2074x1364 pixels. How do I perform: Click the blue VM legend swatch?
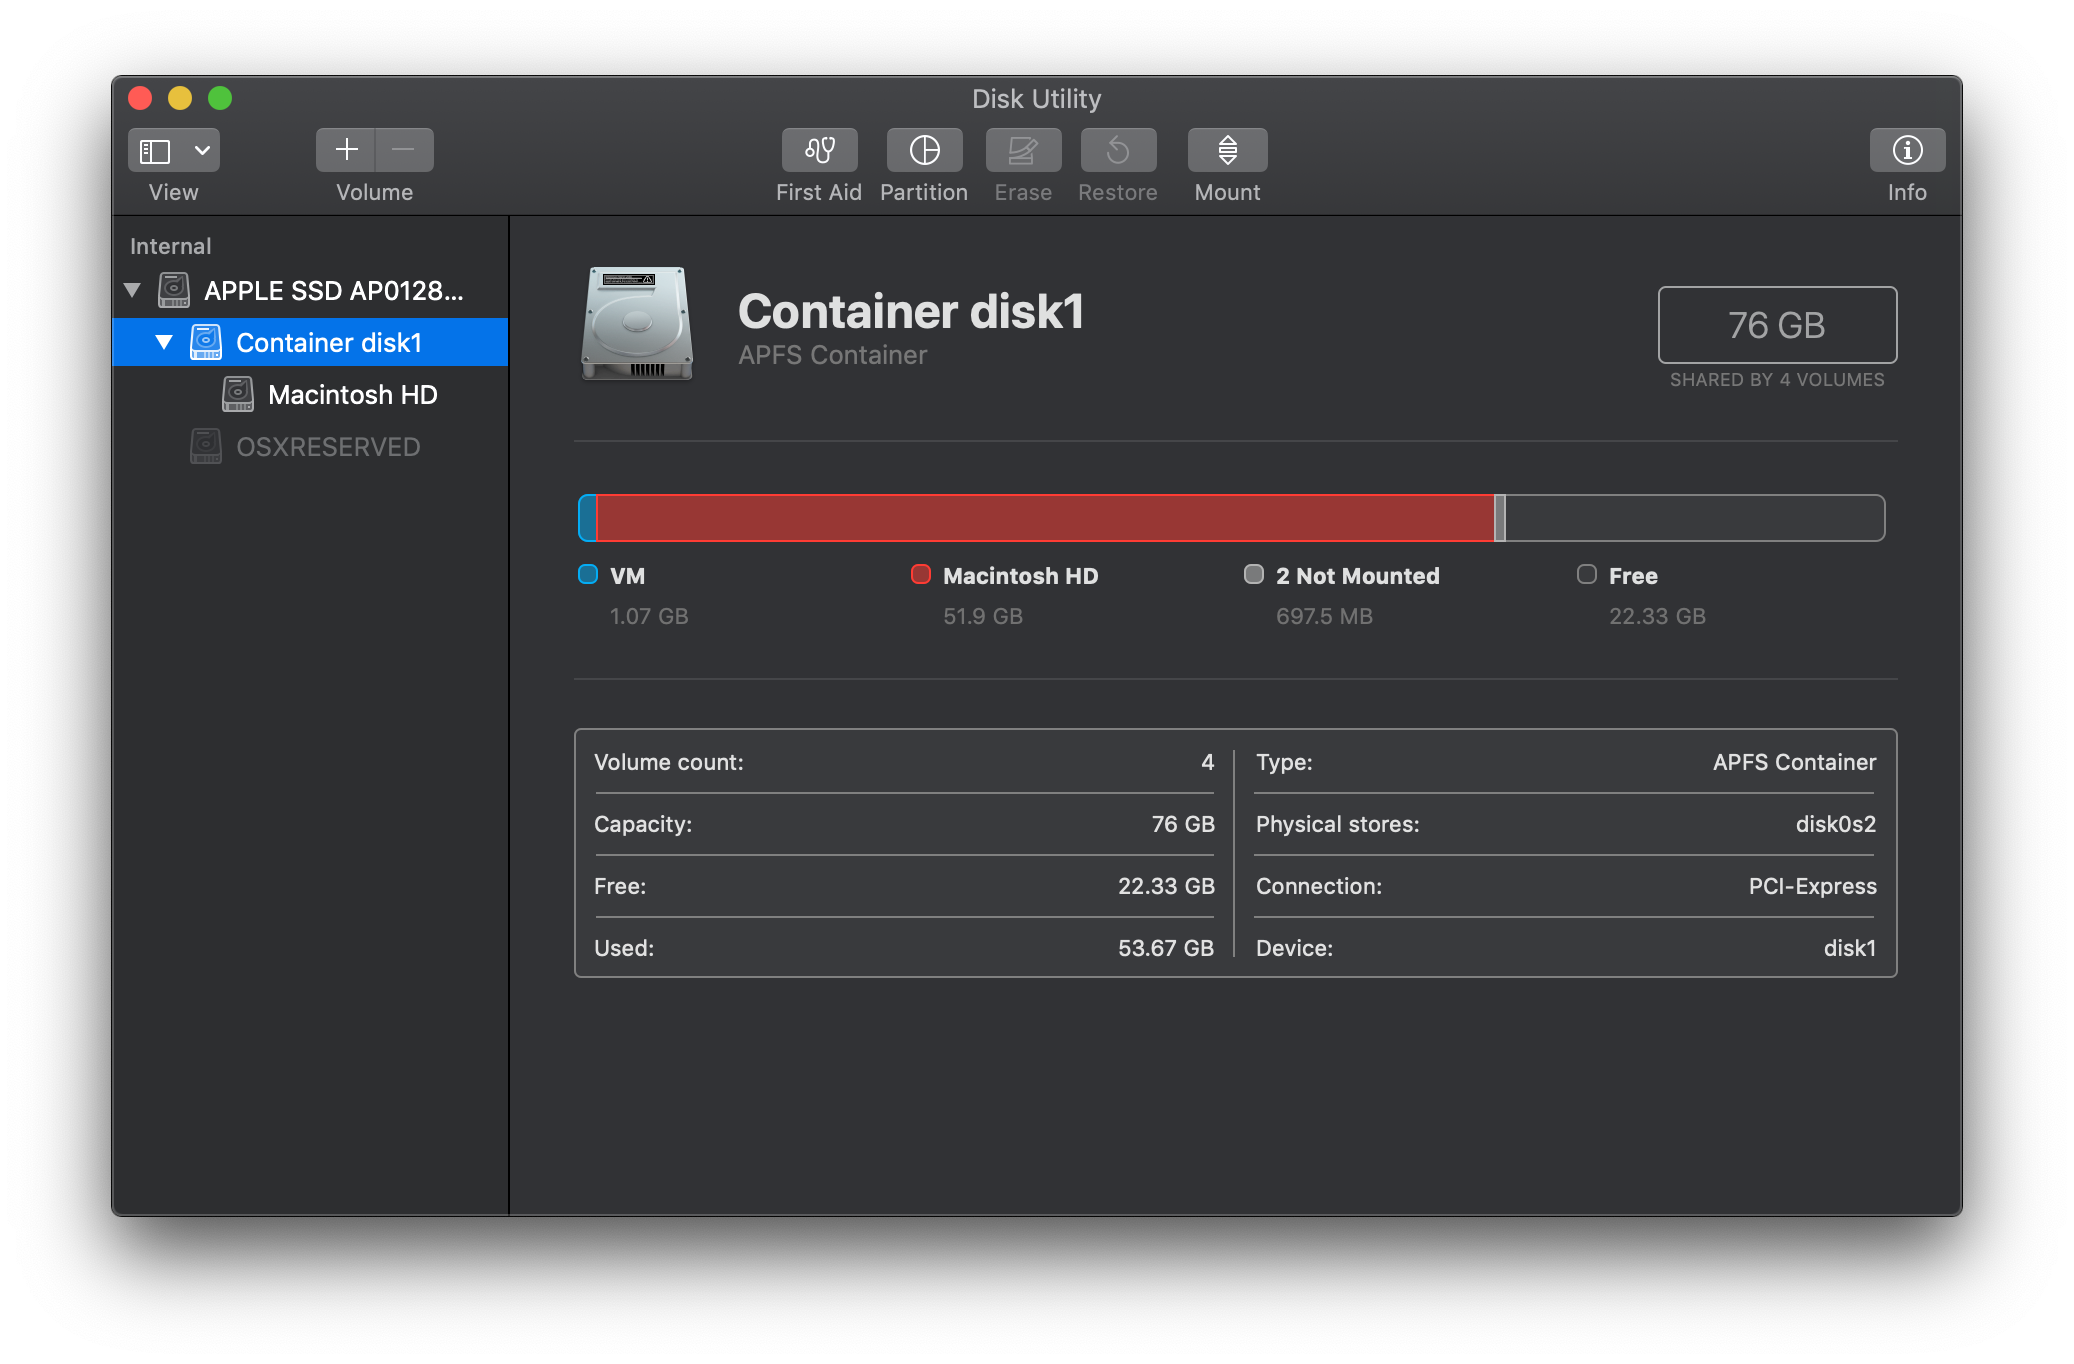(588, 574)
